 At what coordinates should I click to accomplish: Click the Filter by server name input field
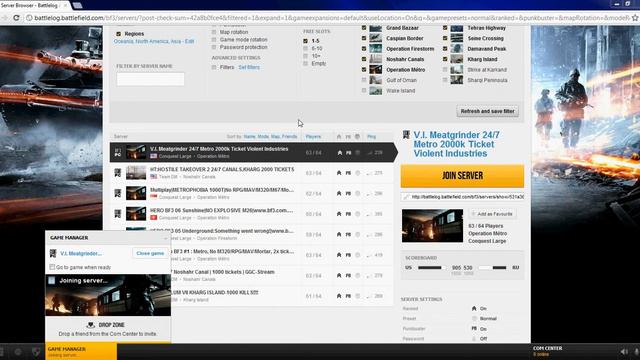(x=150, y=79)
